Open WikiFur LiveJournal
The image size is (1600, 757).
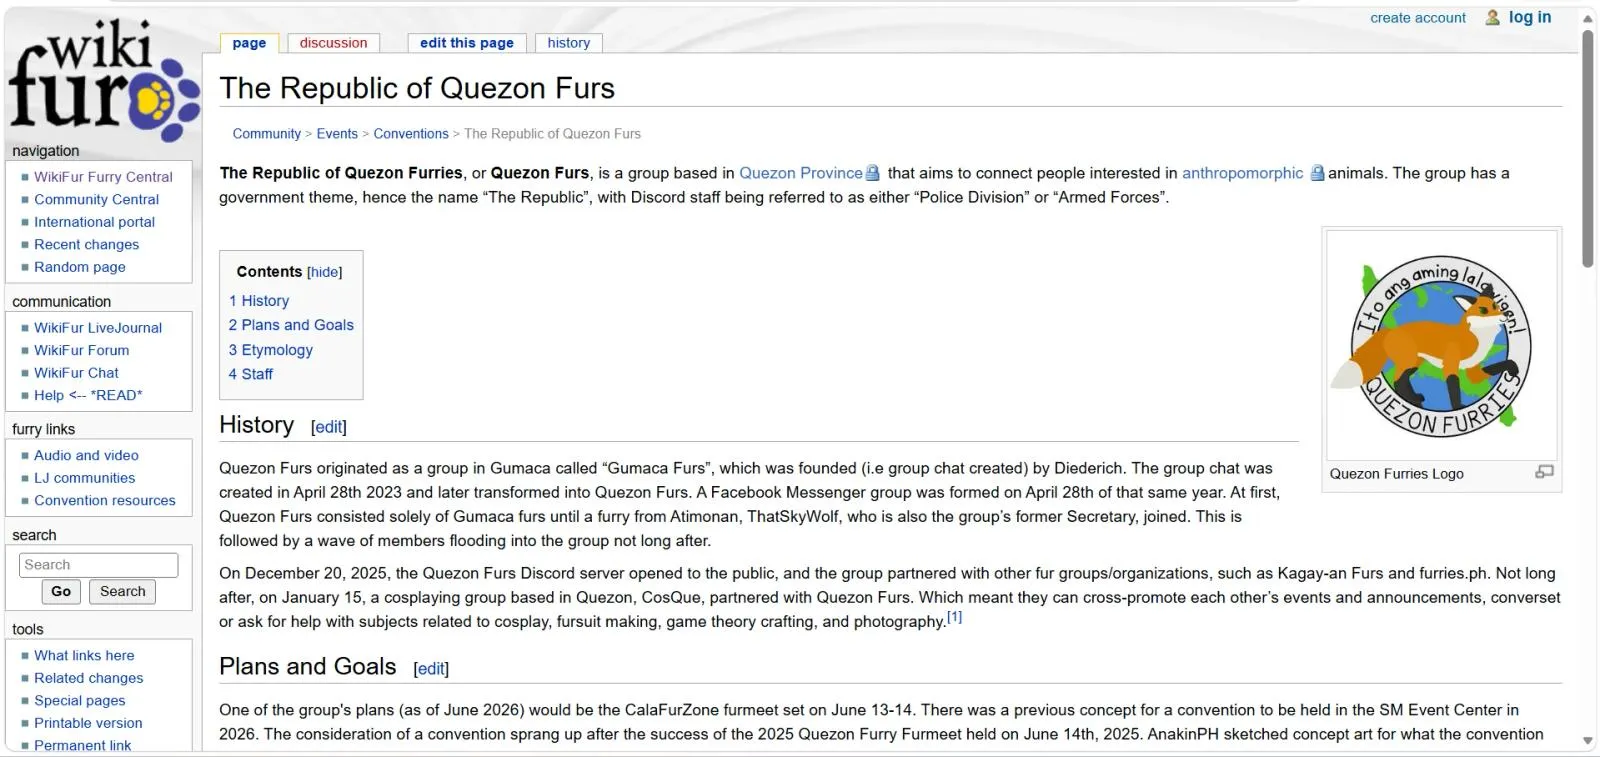98,328
